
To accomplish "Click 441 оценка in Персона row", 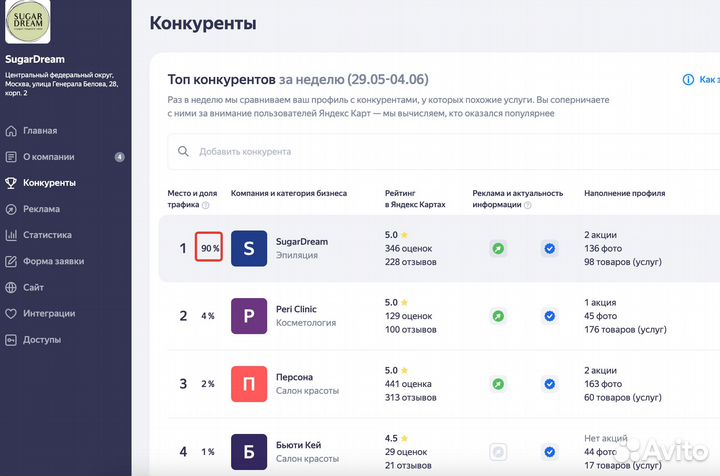I will (x=408, y=384).
